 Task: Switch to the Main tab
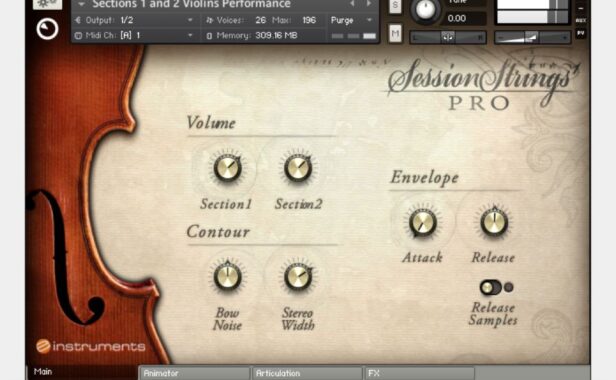(81, 372)
